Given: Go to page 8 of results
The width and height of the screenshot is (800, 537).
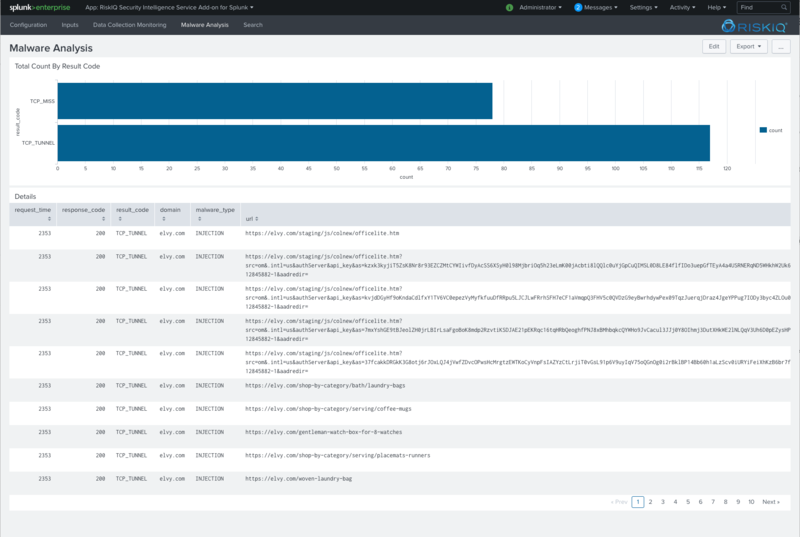Looking at the screenshot, I should [725, 502].
